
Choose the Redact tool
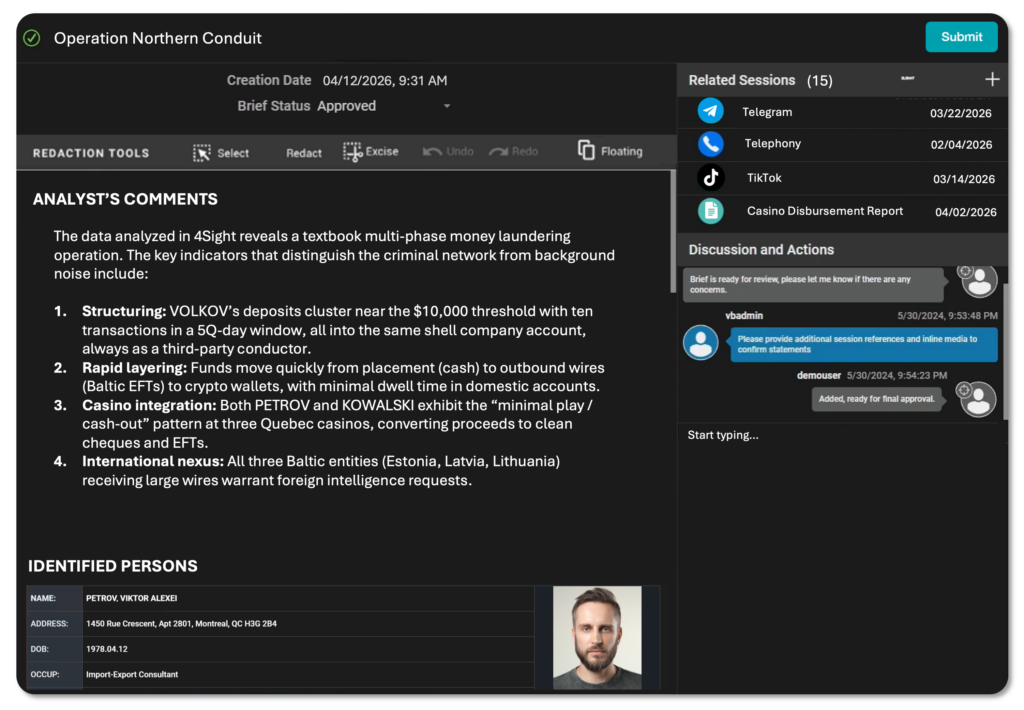(304, 153)
